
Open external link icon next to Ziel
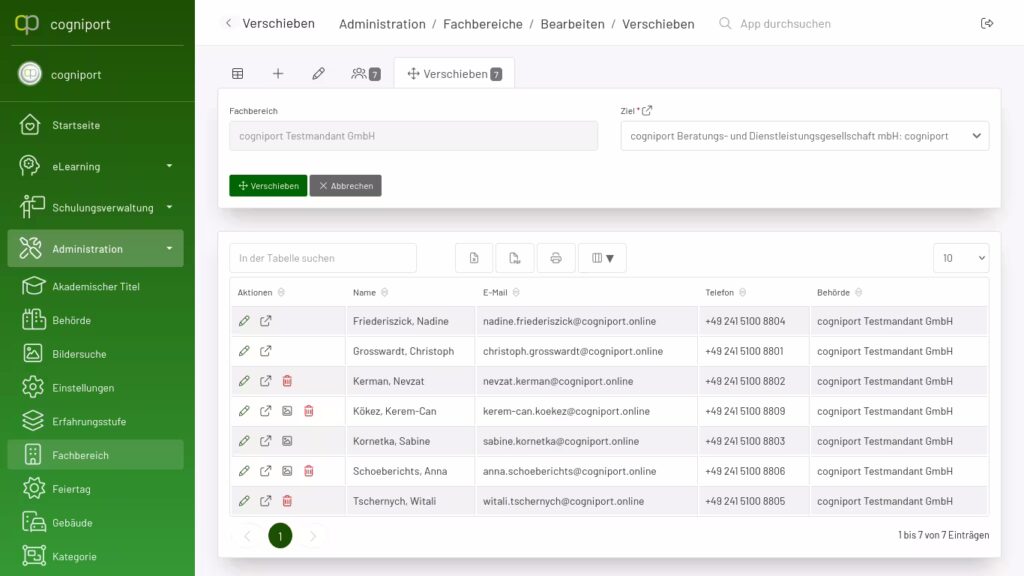[647, 111]
